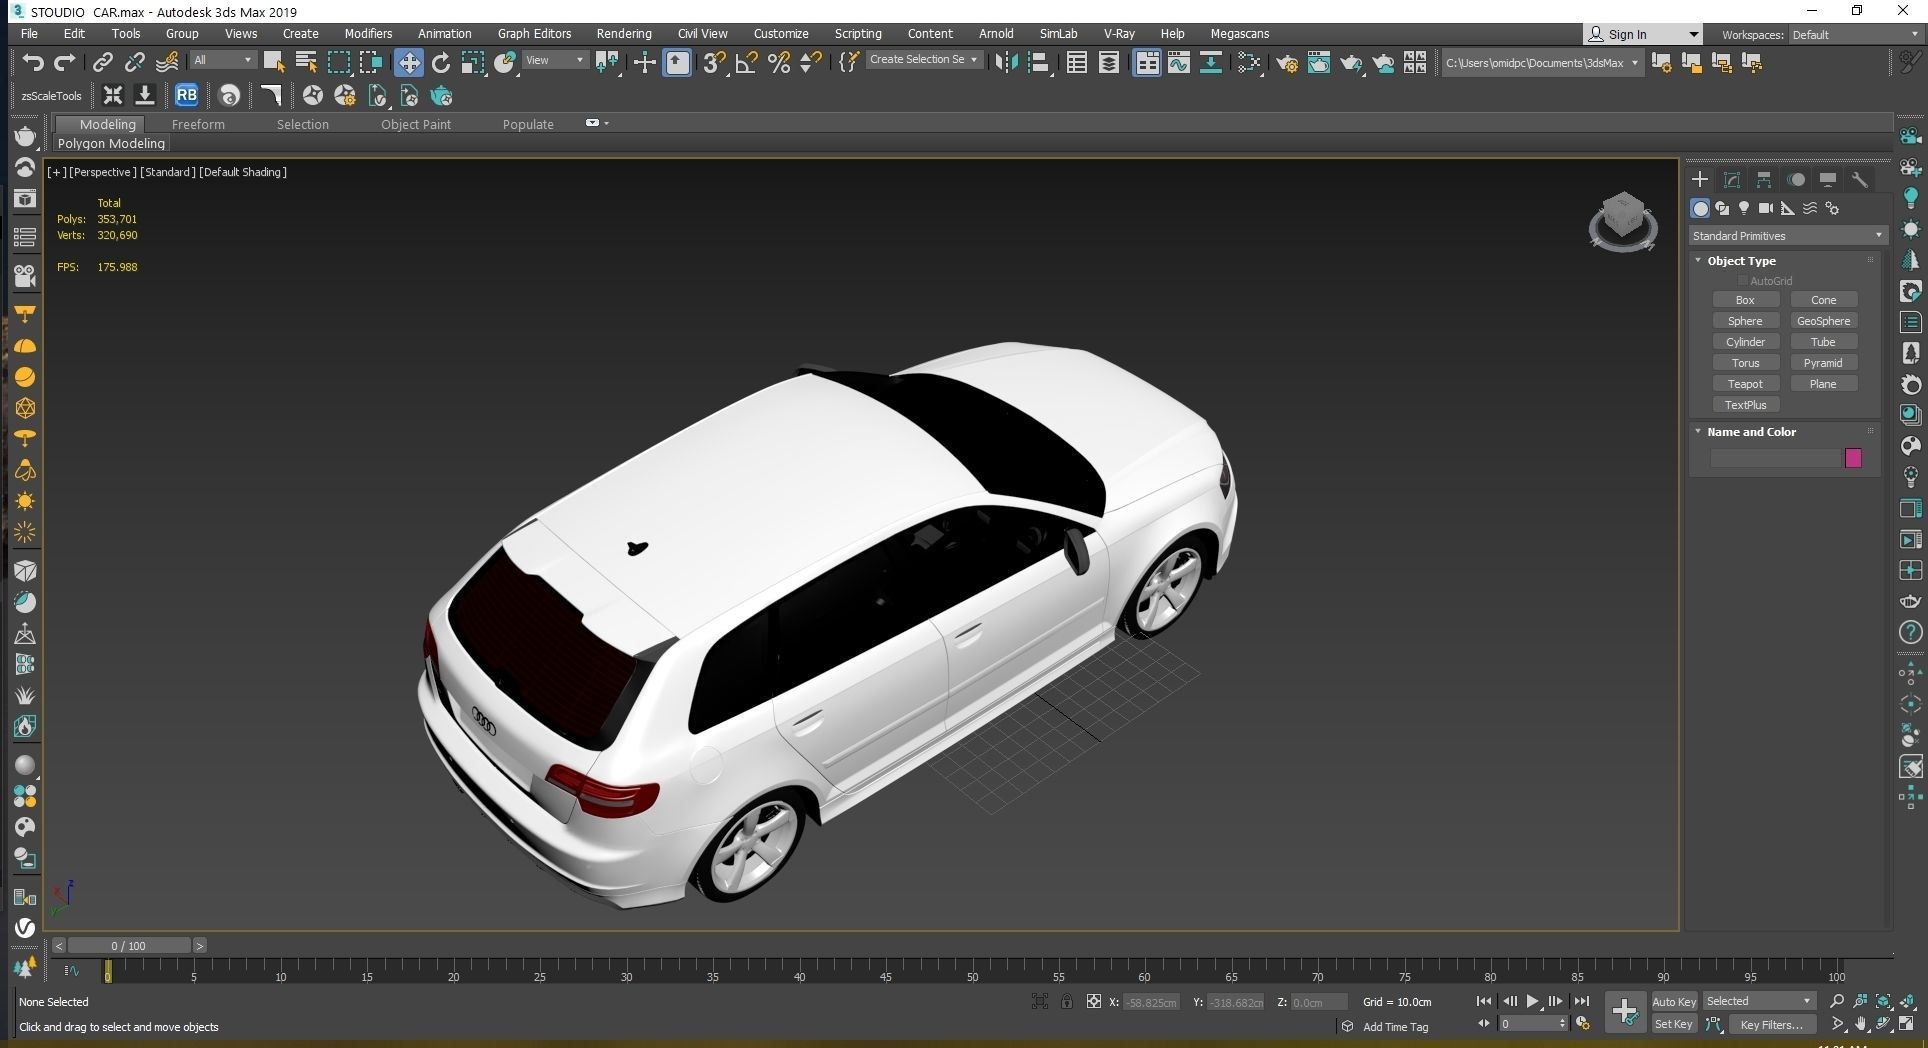Image resolution: width=1928 pixels, height=1048 pixels.
Task: Toggle the Selection Lock icon
Action: [1067, 1002]
